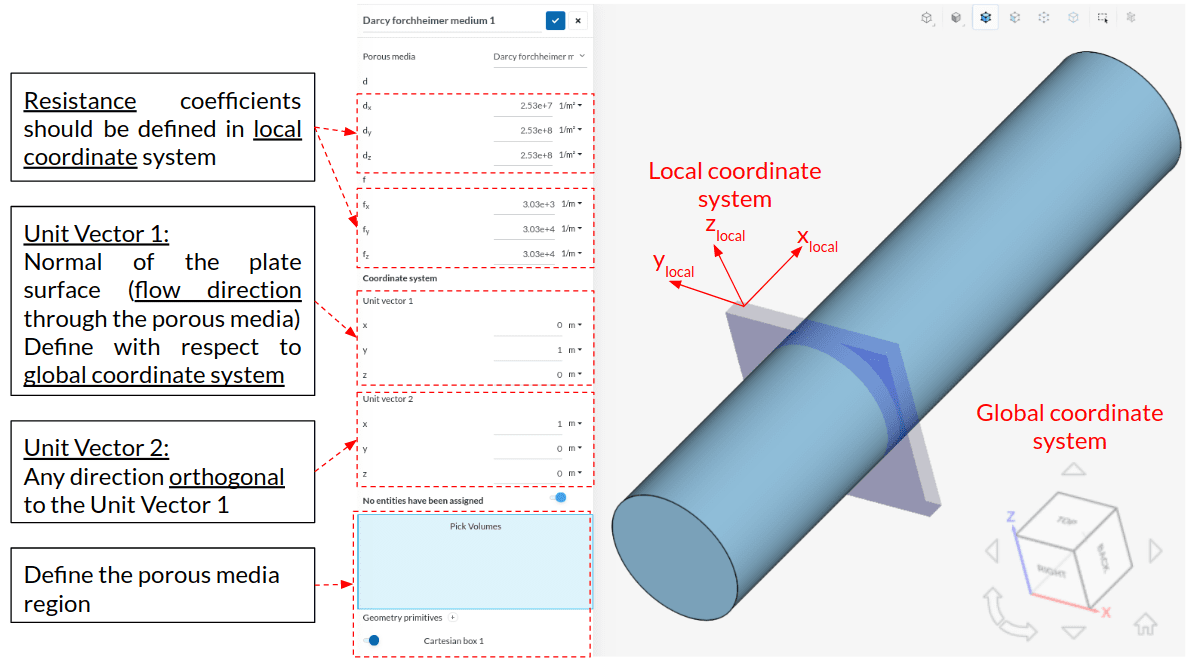The width and height of the screenshot is (1192, 664).
Task: Click the home view icon
Action: [x=1145, y=624]
